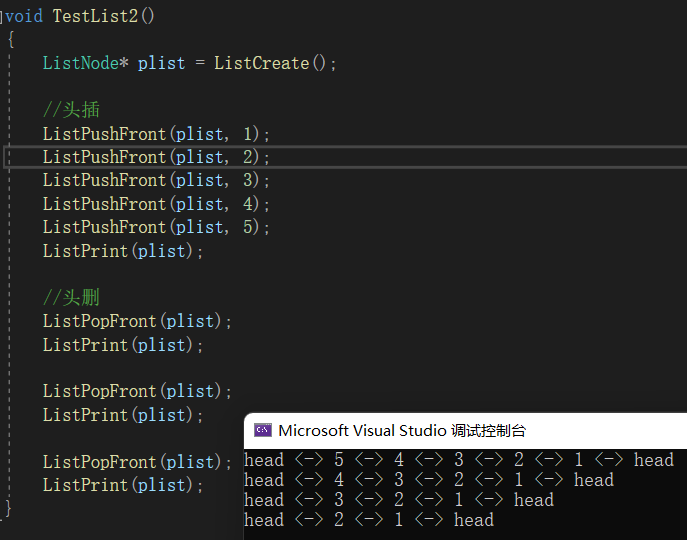Place cursor on ListPushFront(plist, 5) line
Viewport: 687px width, 540px height.
(x=156, y=227)
